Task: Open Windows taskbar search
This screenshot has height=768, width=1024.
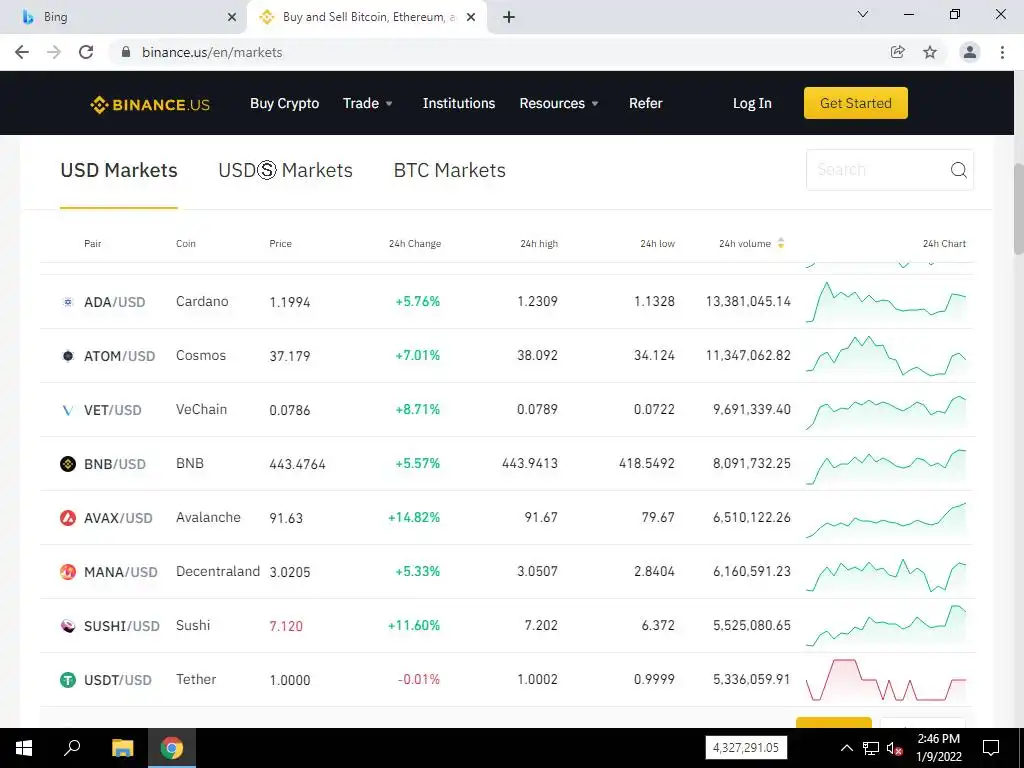Action: click(72, 748)
